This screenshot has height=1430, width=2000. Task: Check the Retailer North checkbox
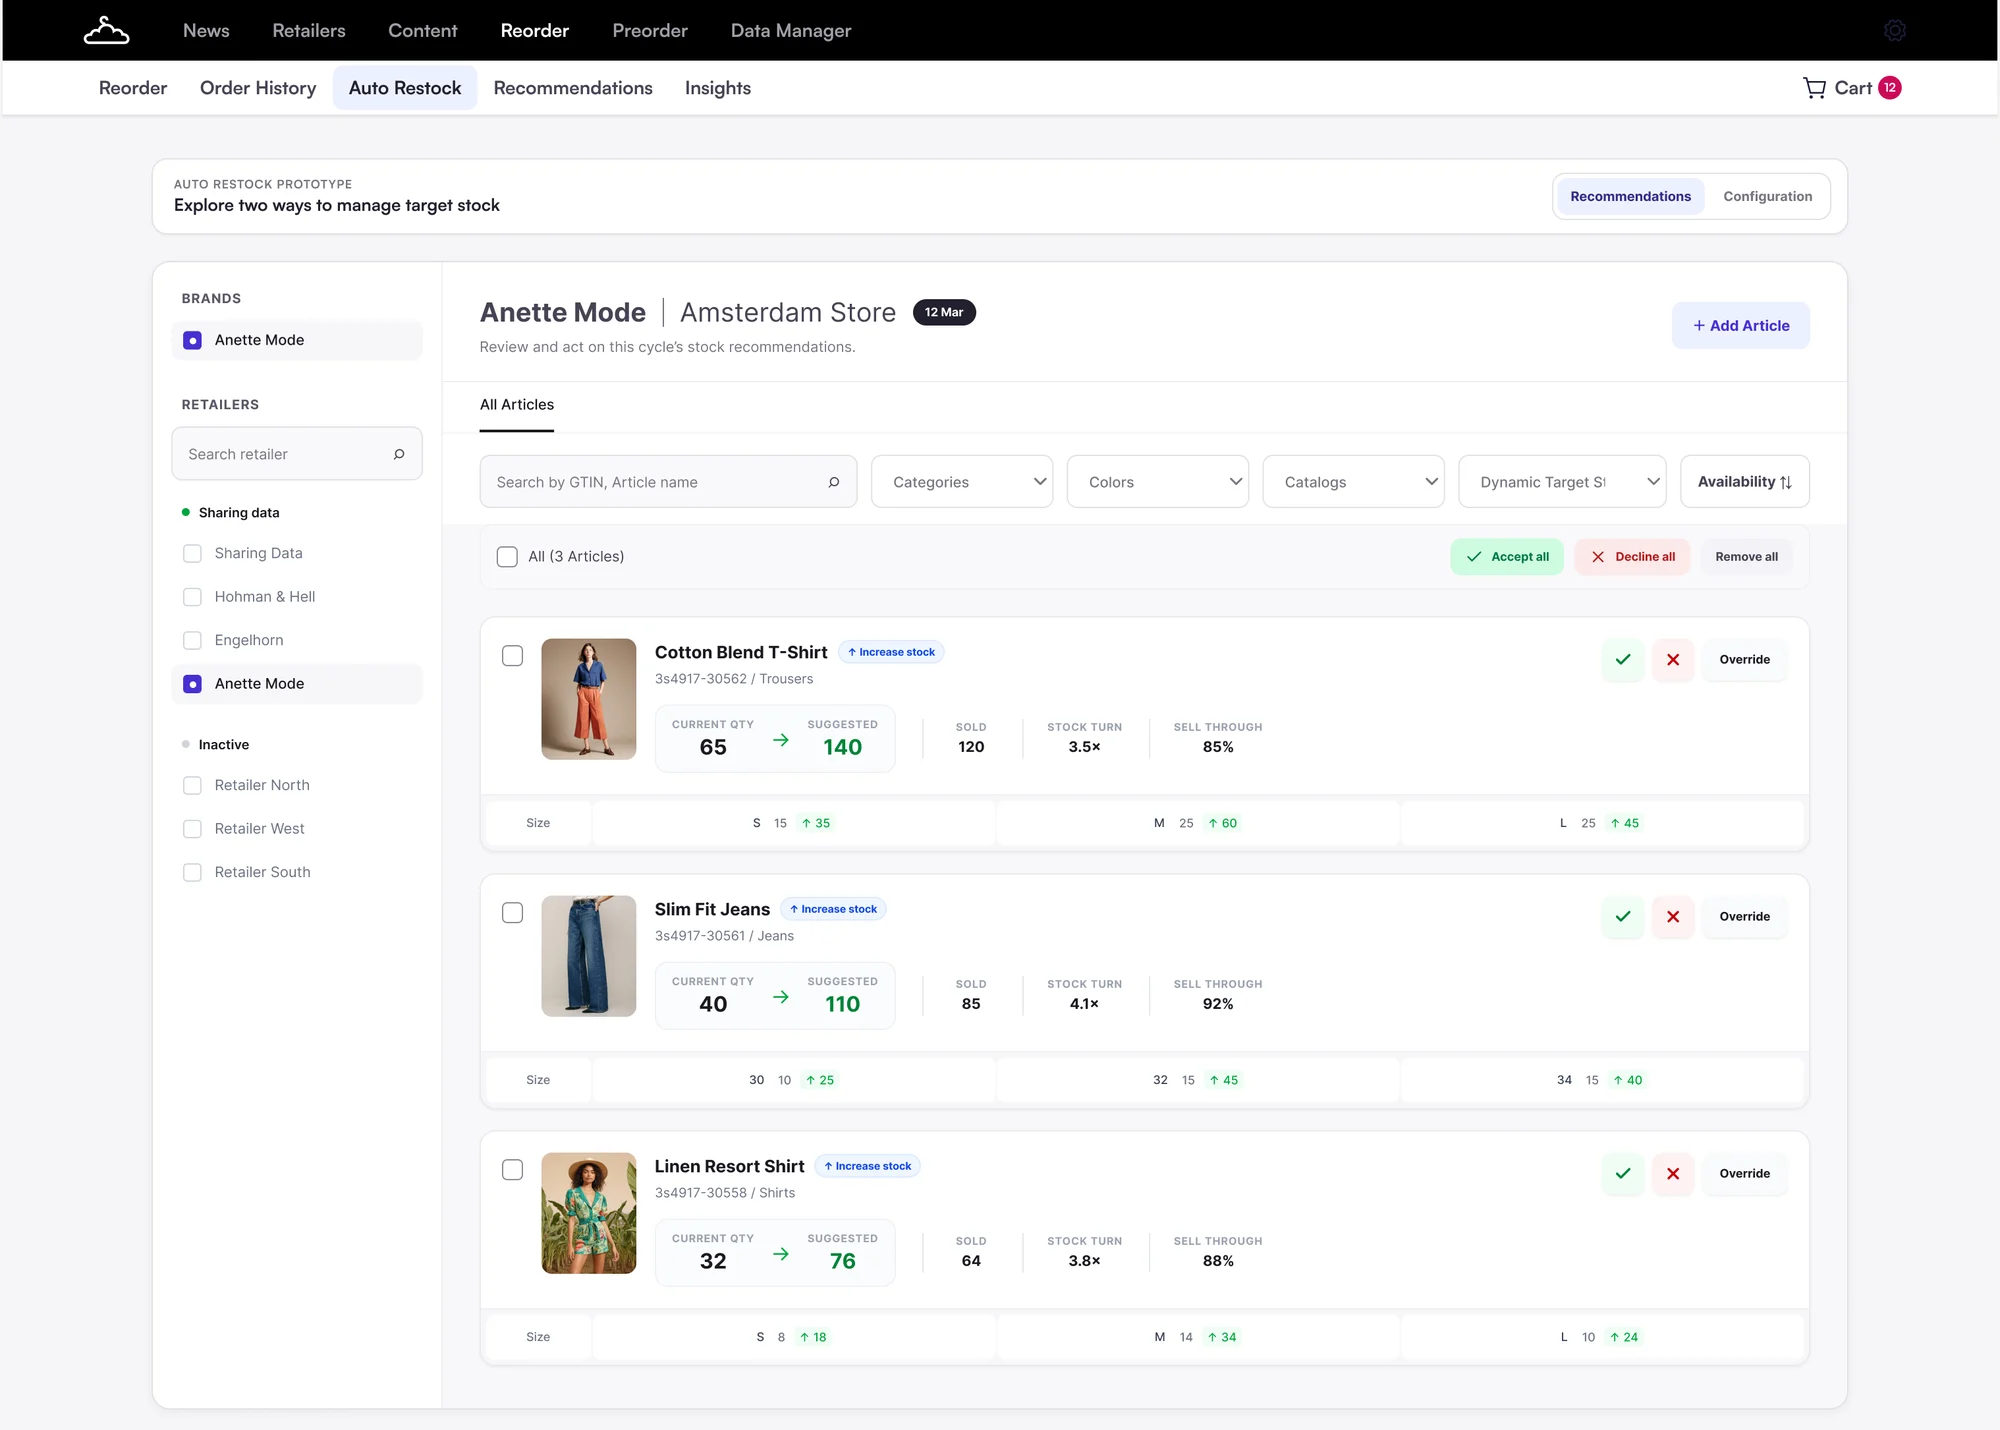pyautogui.click(x=193, y=786)
